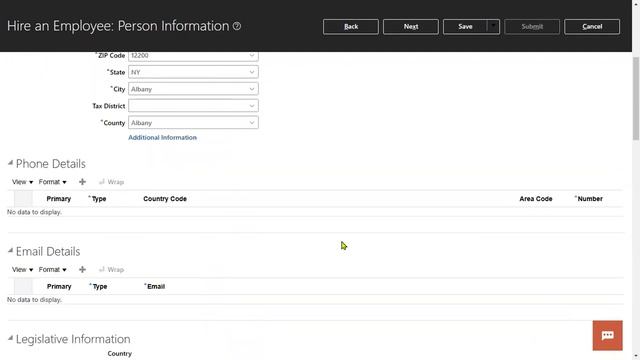Click the Submit button
This screenshot has width=640, height=360.
532,27
